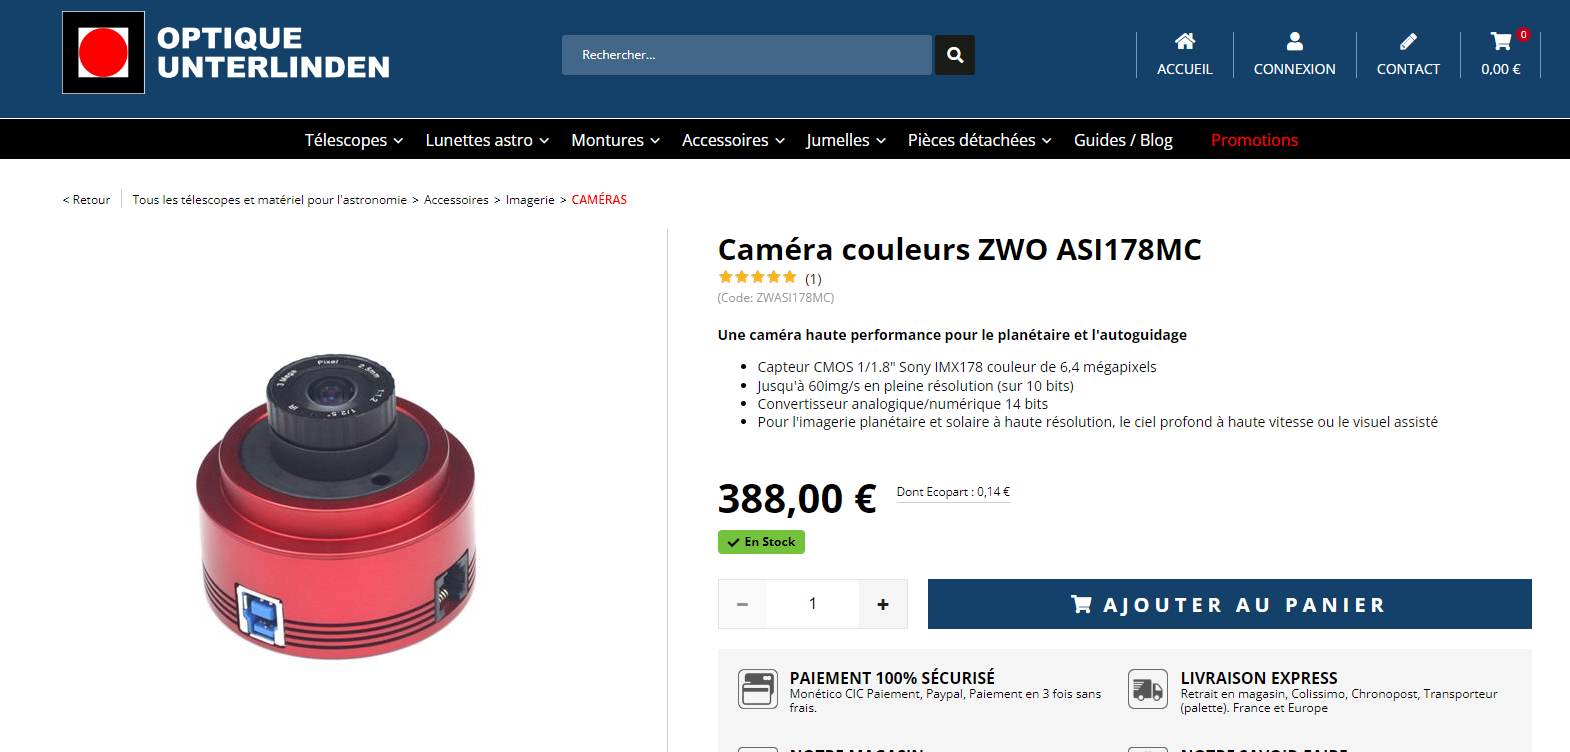This screenshot has width=1570, height=752.
Task: Click the Rechercher search field
Action: click(747, 55)
